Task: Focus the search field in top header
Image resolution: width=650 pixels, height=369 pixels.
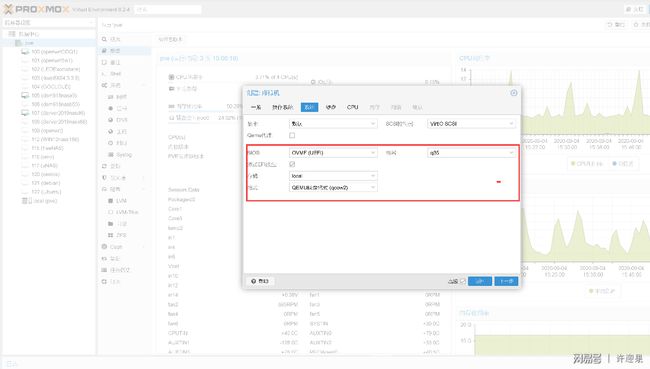Action: coord(168,9)
